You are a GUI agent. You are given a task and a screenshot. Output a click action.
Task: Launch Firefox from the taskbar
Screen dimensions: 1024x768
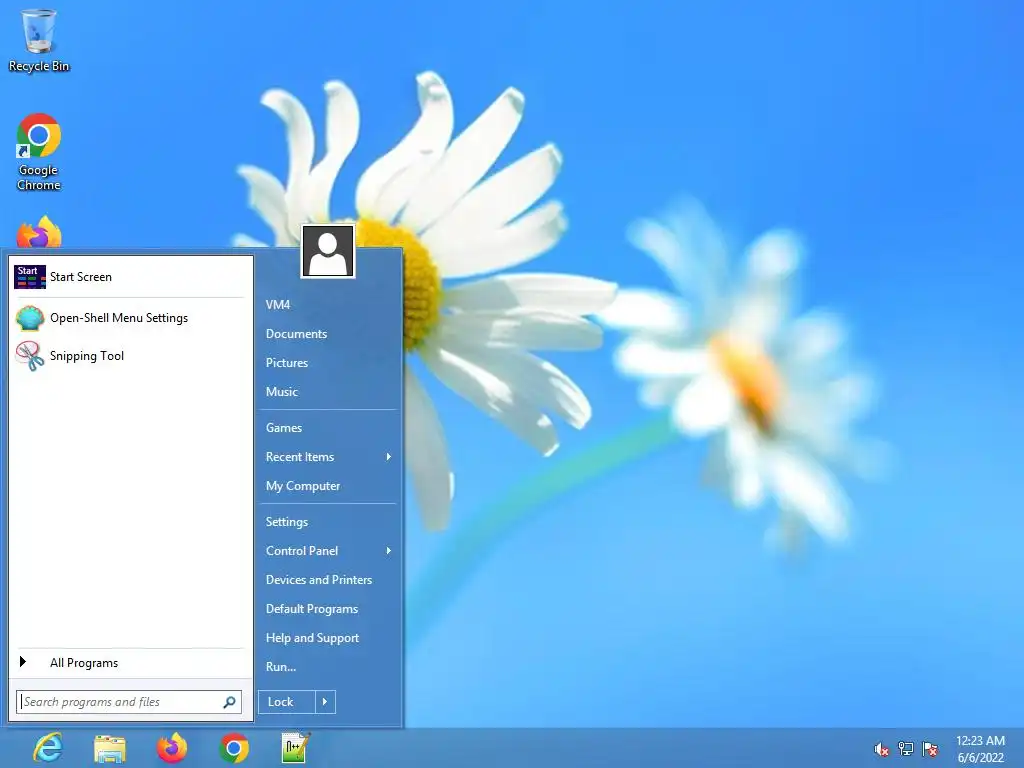coord(172,748)
